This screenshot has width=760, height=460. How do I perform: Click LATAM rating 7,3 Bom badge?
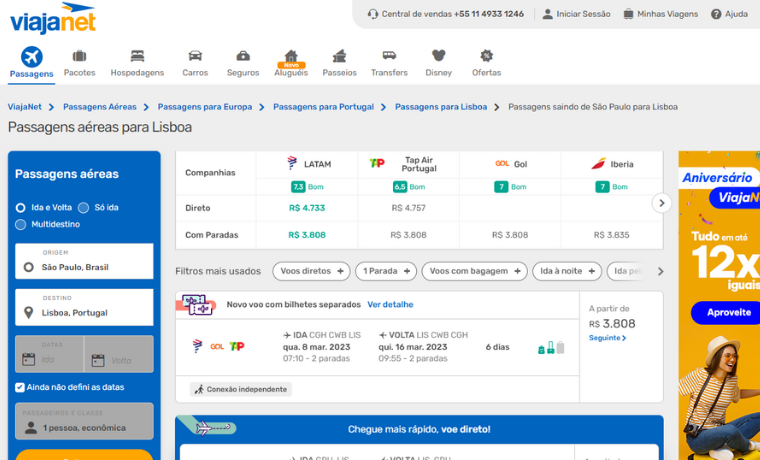(x=307, y=187)
